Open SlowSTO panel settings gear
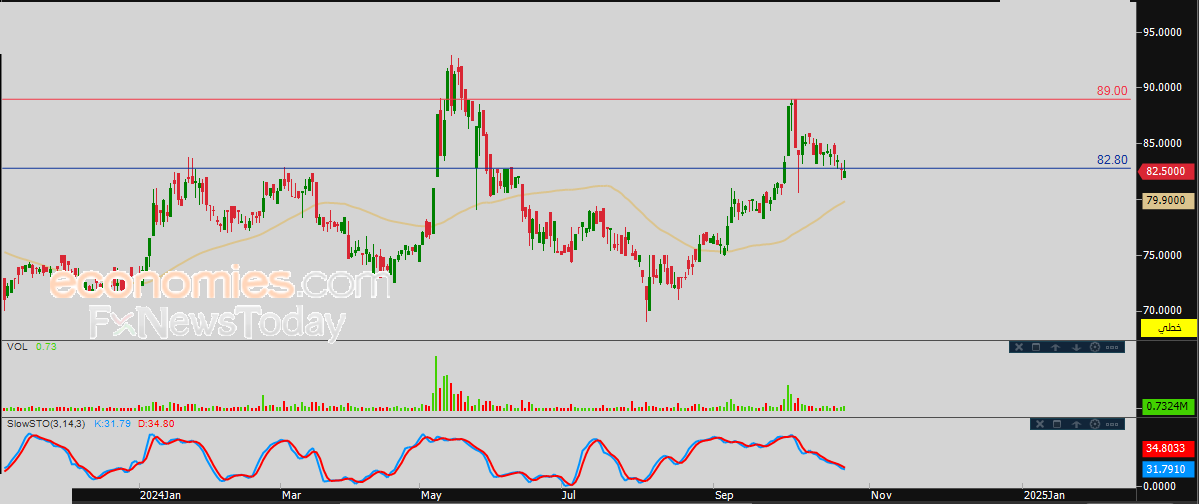The width and height of the screenshot is (1199, 504). coord(1095,424)
